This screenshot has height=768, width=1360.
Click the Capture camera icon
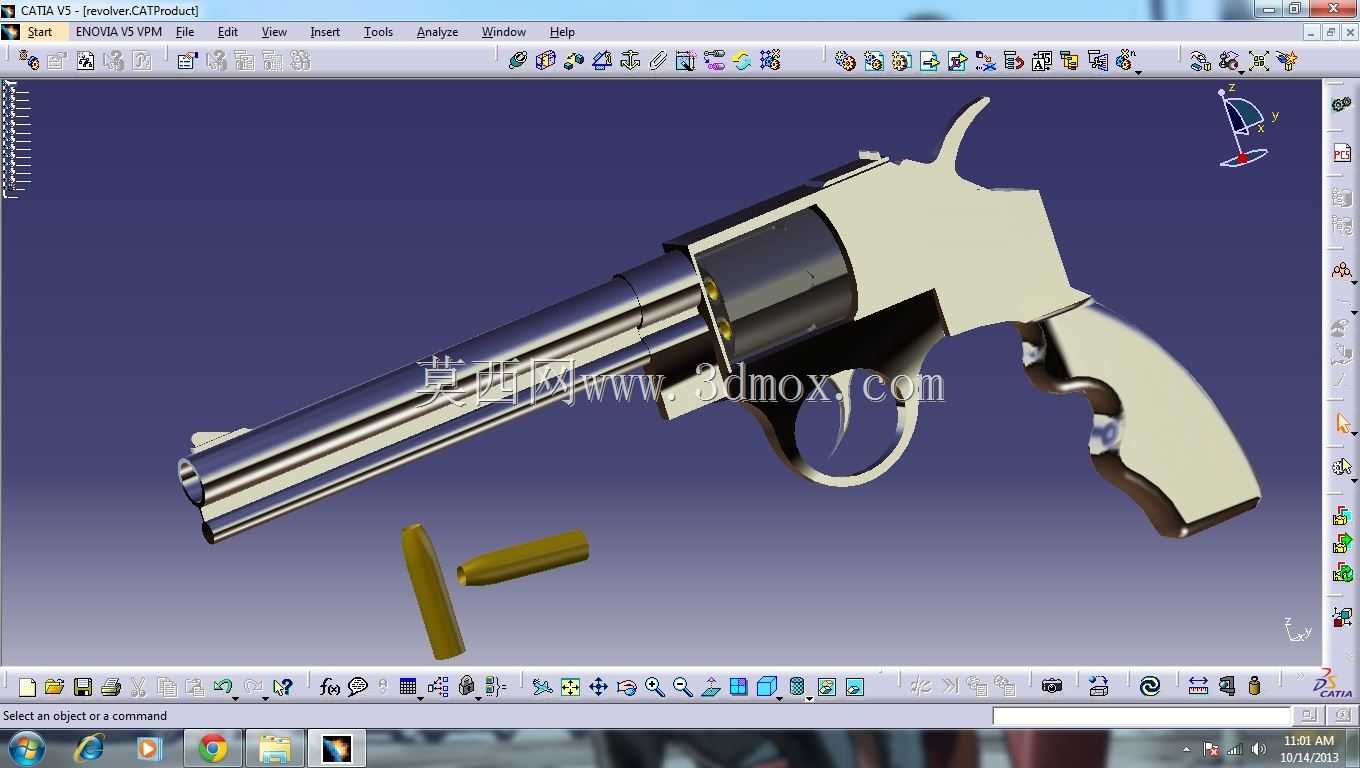point(1052,686)
